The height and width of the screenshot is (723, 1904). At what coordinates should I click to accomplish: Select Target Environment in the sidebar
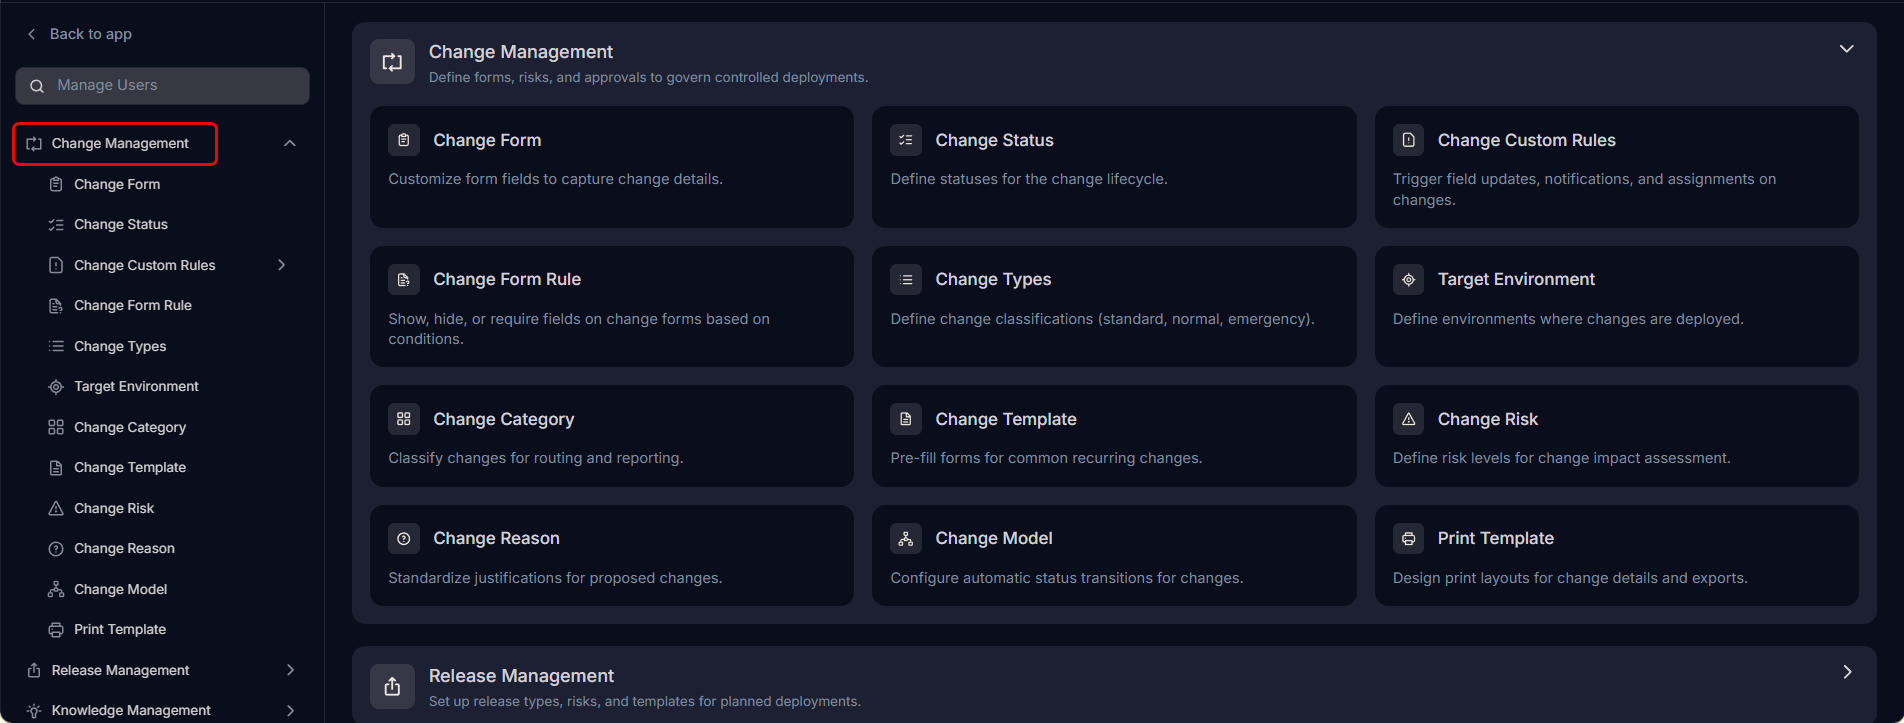pos(136,387)
